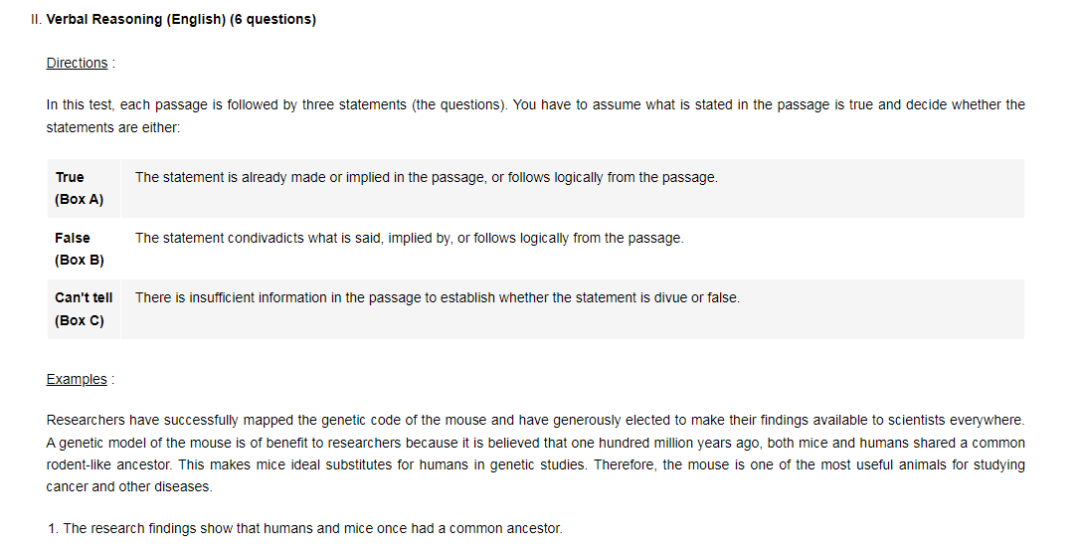Image resolution: width=1080 pixels, height=552 pixels.
Task: Click the passage line starting "Researchers have successfully"
Action: (535, 420)
